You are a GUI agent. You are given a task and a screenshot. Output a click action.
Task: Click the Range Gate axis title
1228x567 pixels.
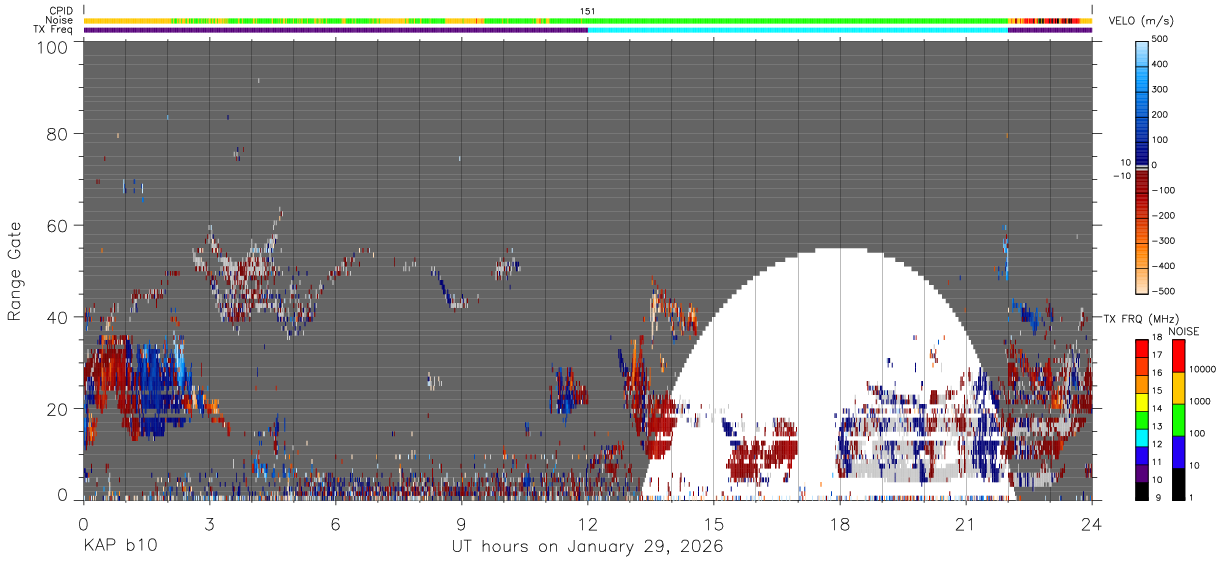(15, 271)
